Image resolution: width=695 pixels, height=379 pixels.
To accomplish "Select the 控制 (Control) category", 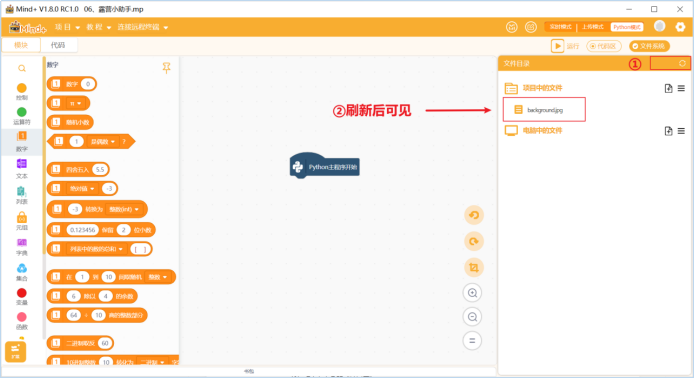I will (22, 92).
